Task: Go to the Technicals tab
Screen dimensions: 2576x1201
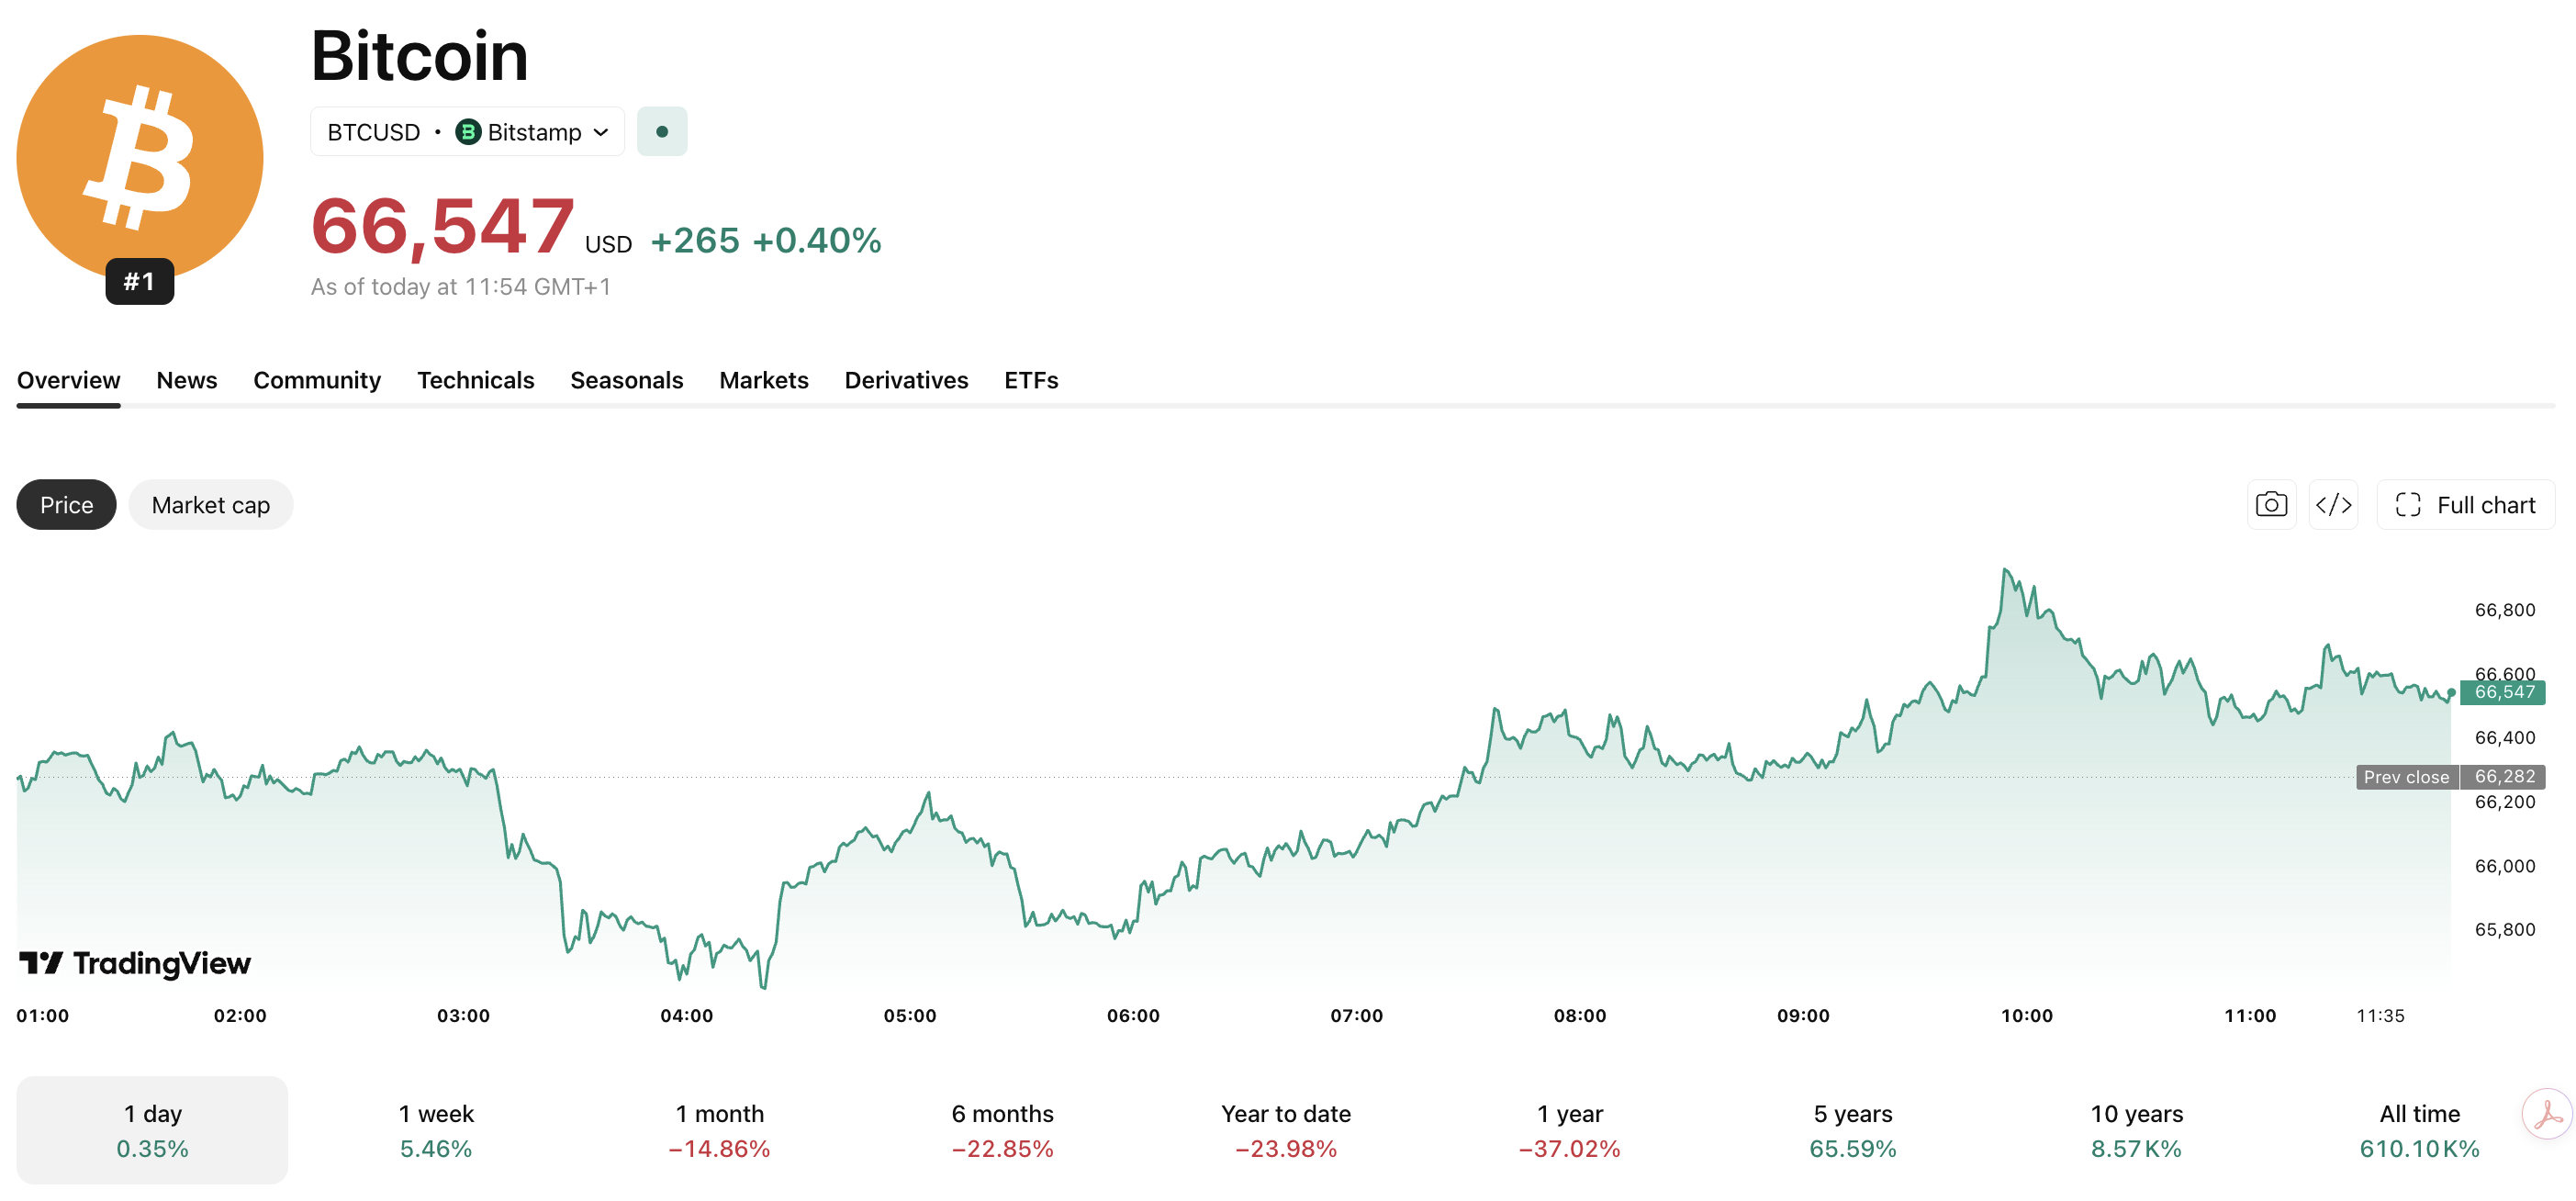Action: tap(476, 380)
